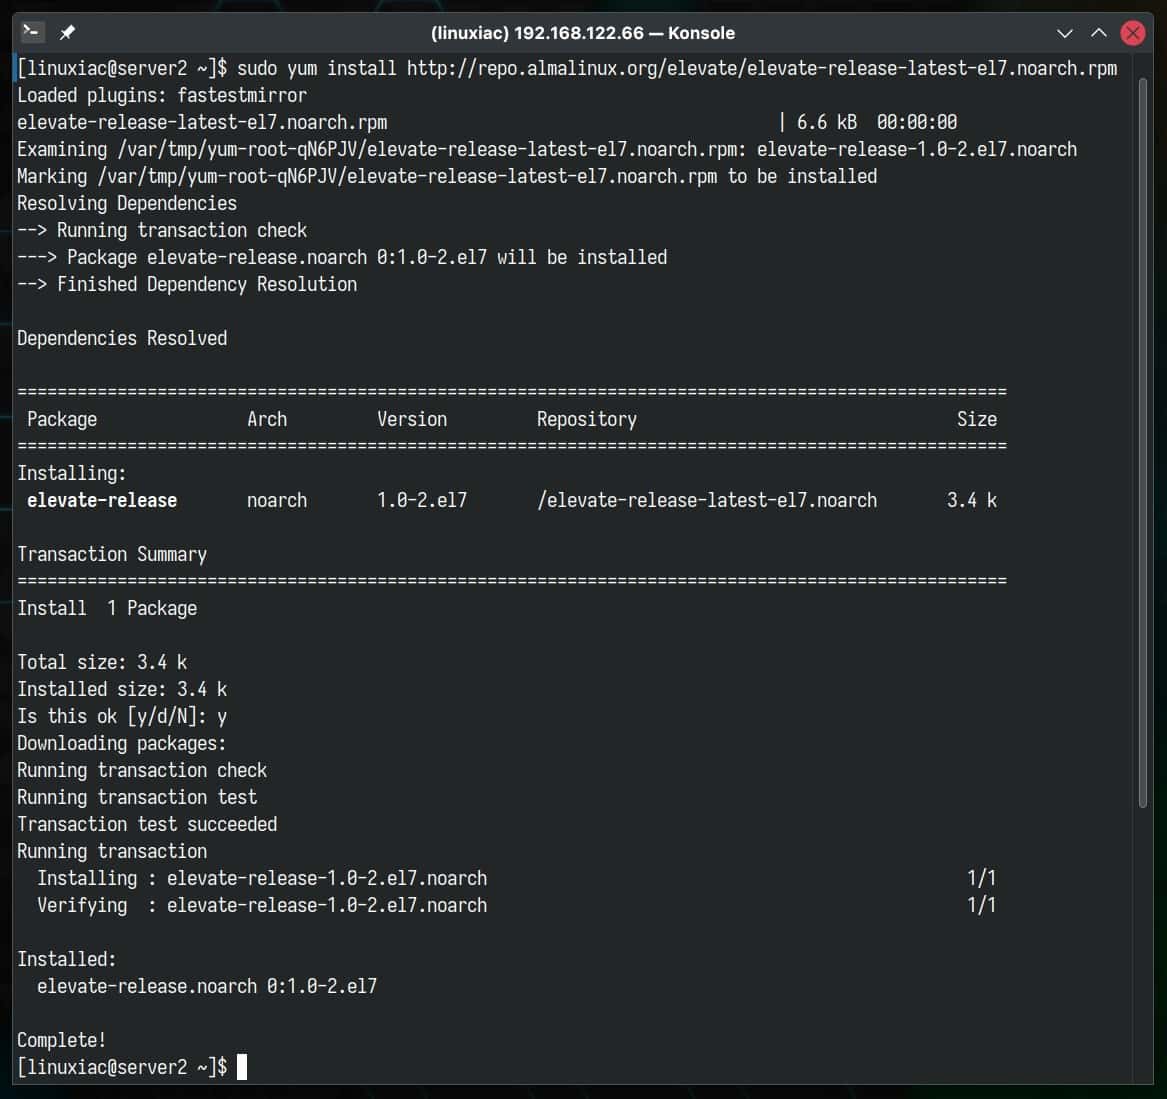Image resolution: width=1167 pixels, height=1099 pixels.
Task: Click the version text 1.0-2.el7
Action: click(x=422, y=500)
